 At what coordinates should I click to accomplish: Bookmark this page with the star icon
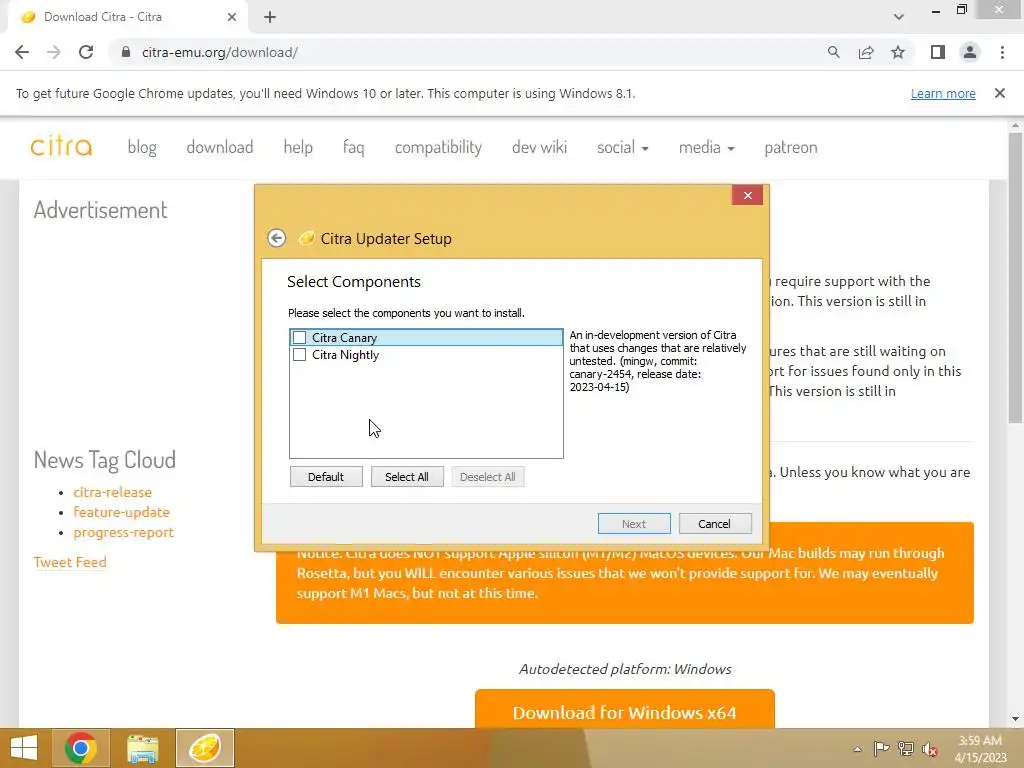898,52
